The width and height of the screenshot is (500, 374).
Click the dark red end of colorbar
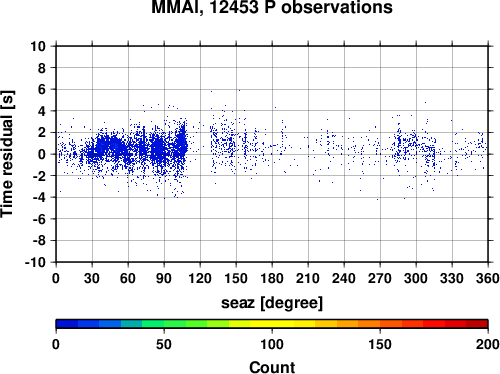(477, 324)
